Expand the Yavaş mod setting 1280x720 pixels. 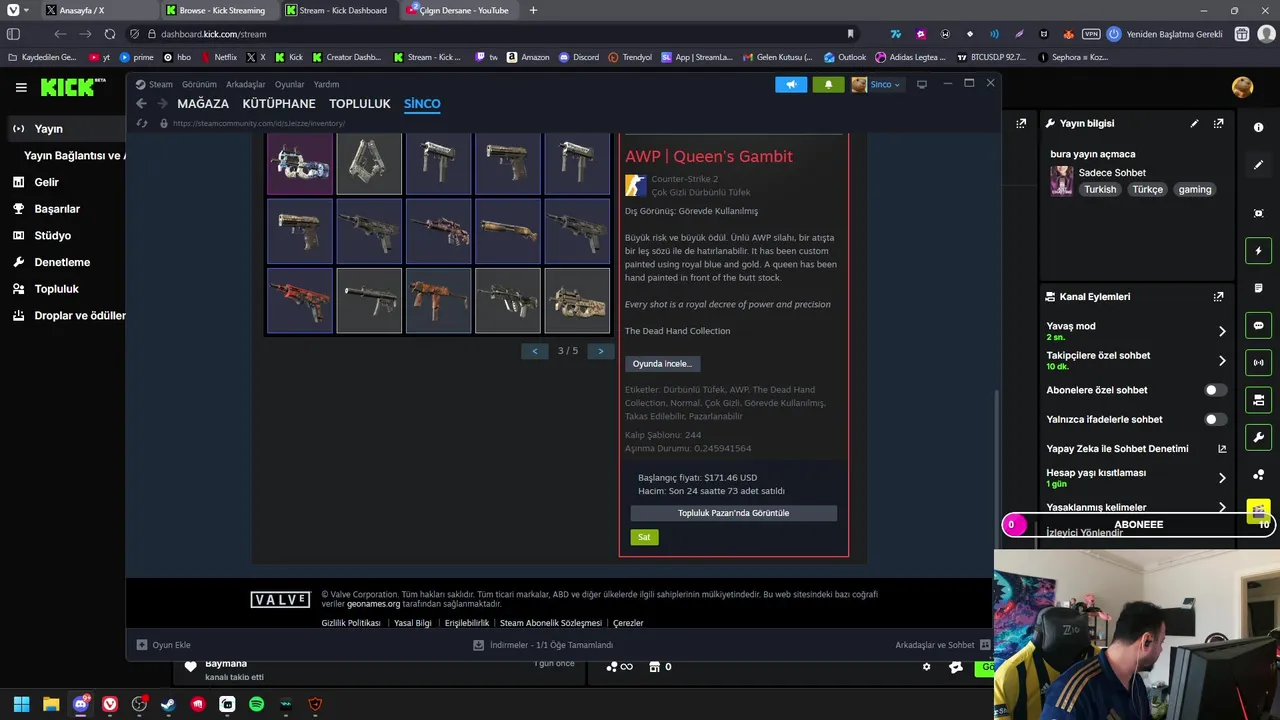[1137, 331]
